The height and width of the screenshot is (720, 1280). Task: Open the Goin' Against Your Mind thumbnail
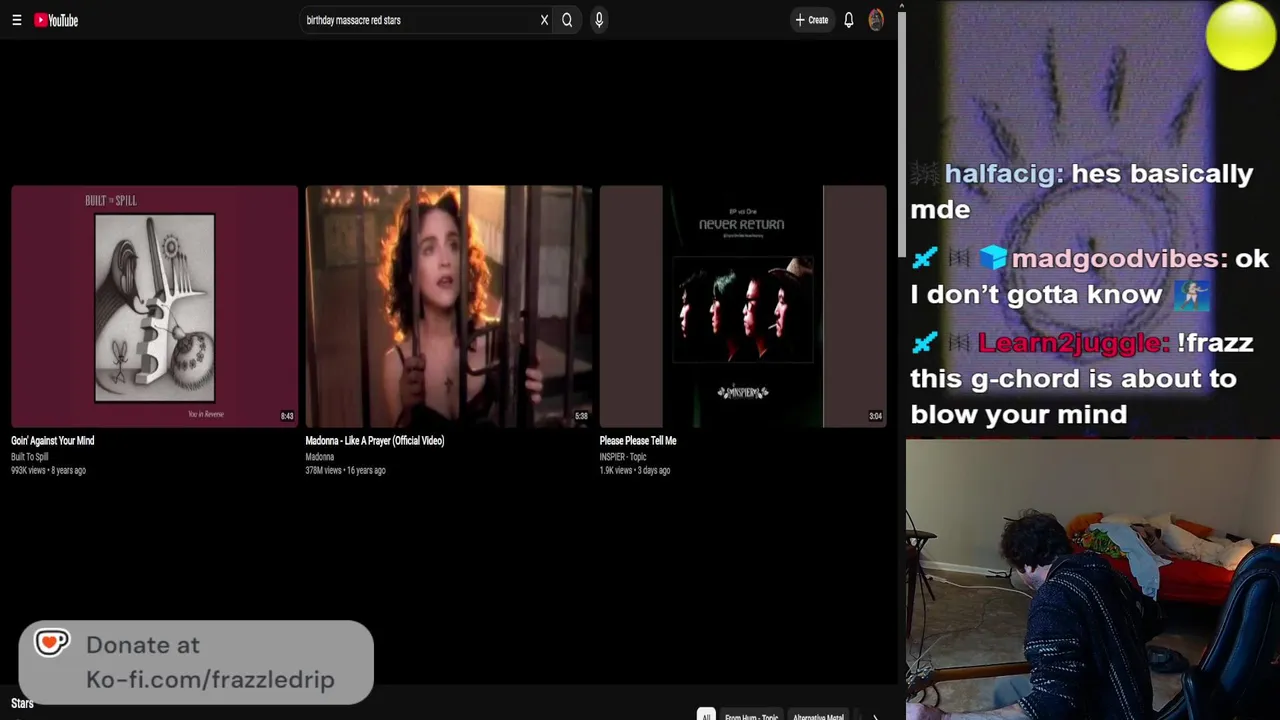154,306
